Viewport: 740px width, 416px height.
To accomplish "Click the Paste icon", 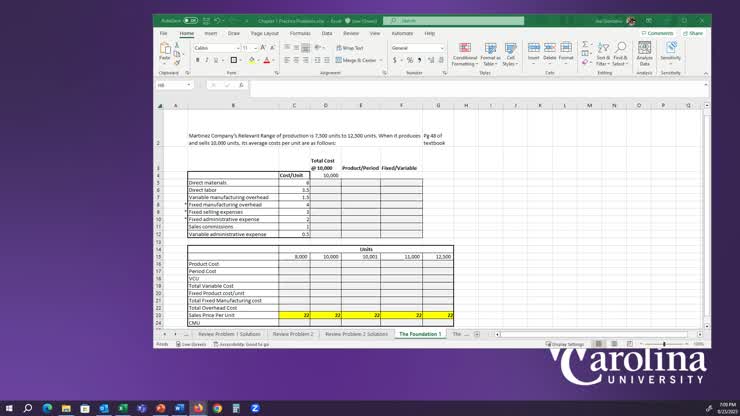I will 165,50.
